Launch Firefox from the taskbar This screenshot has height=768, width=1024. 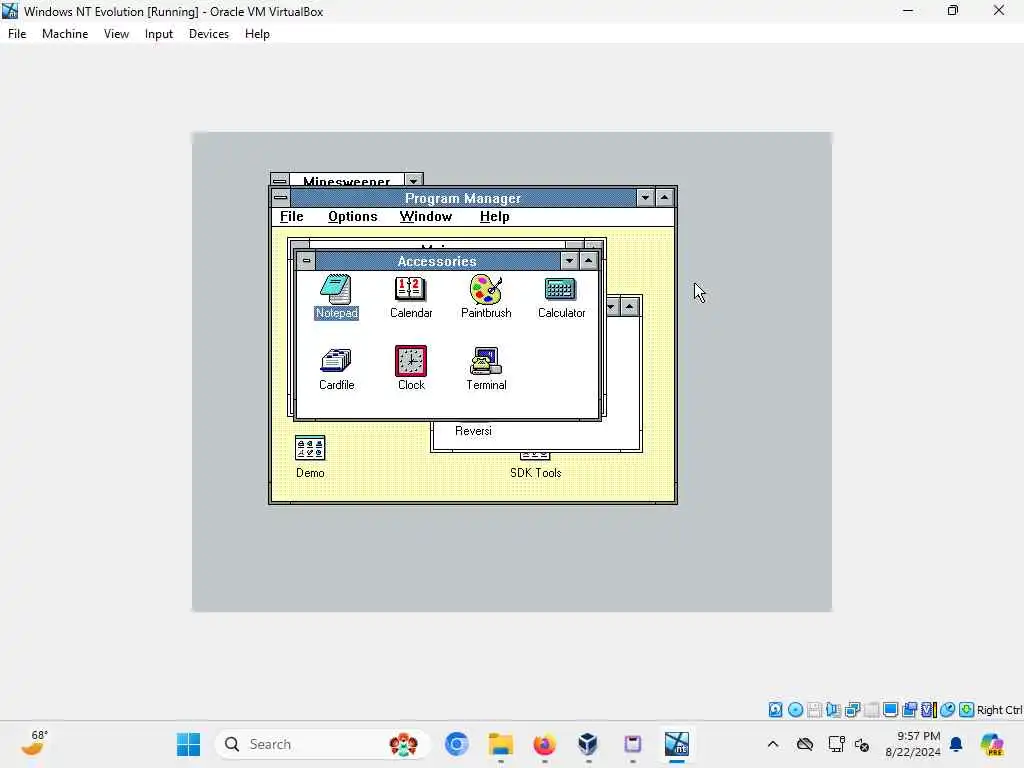[544, 744]
